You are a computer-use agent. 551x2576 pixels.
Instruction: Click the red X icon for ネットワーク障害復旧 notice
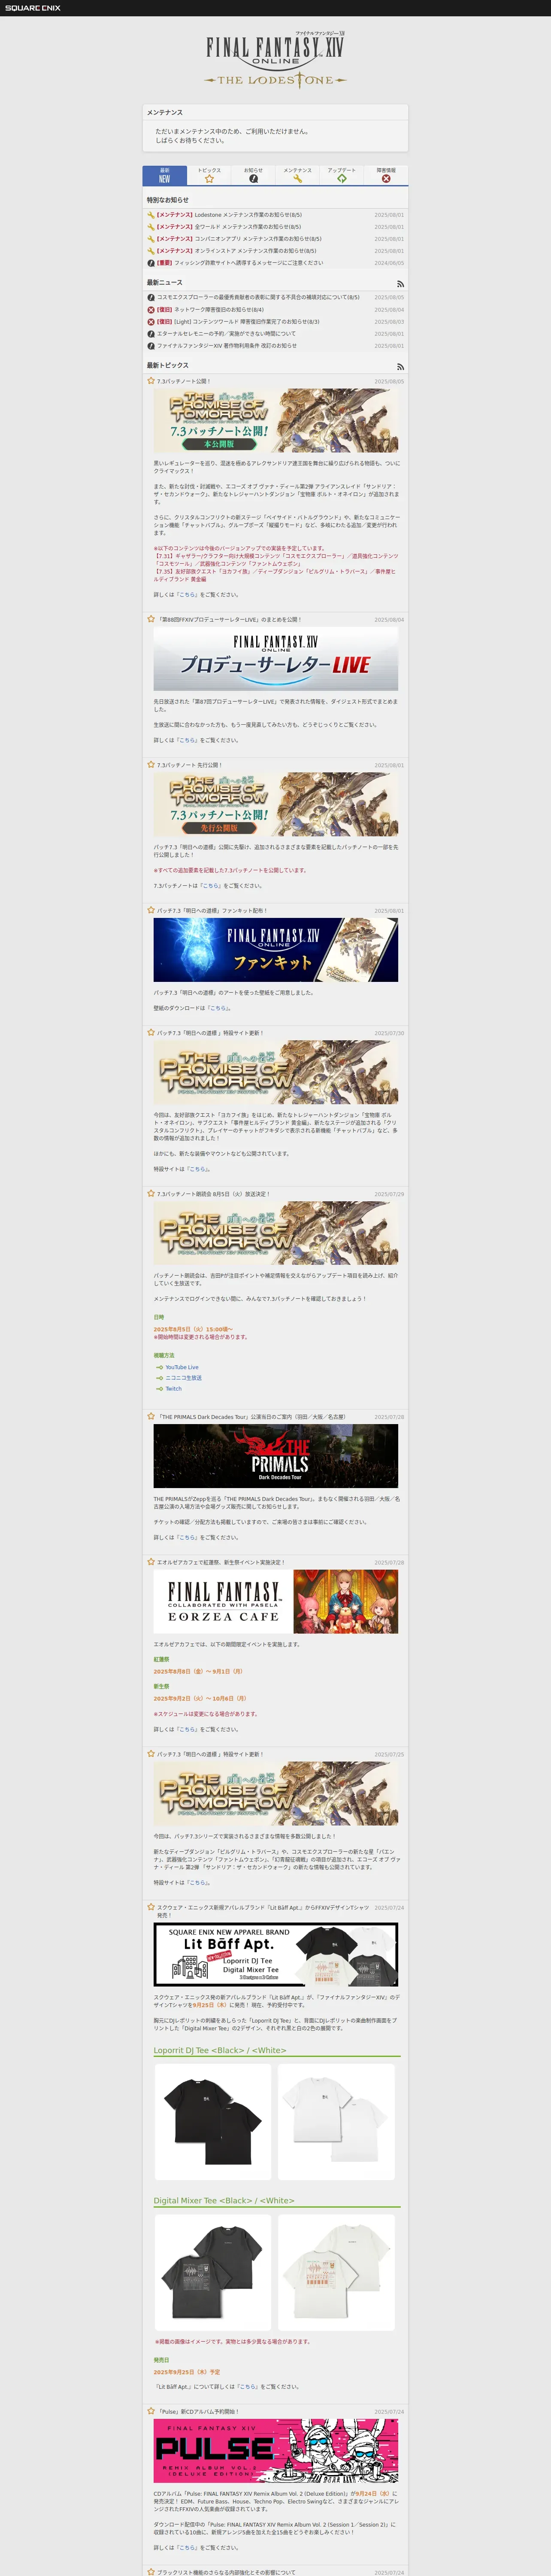coord(151,310)
